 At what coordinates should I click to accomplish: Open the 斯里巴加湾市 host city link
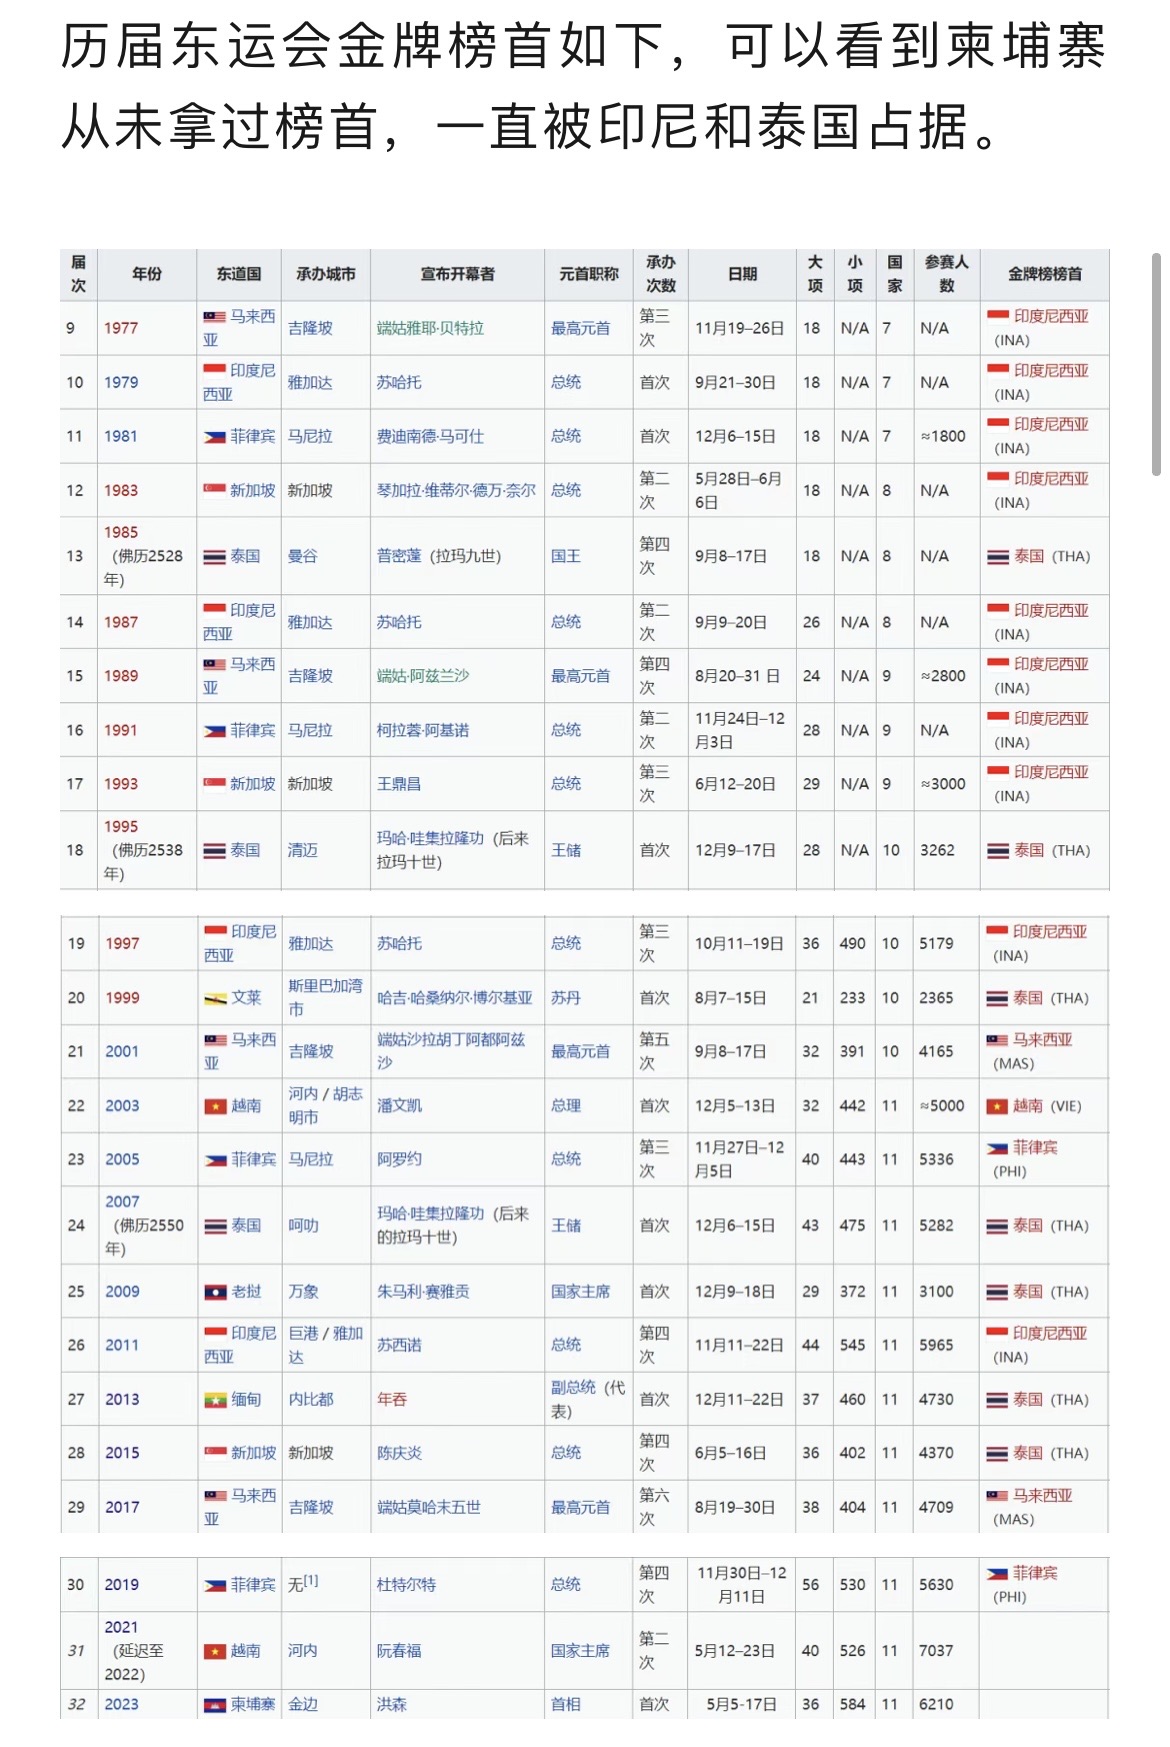coord(325,997)
